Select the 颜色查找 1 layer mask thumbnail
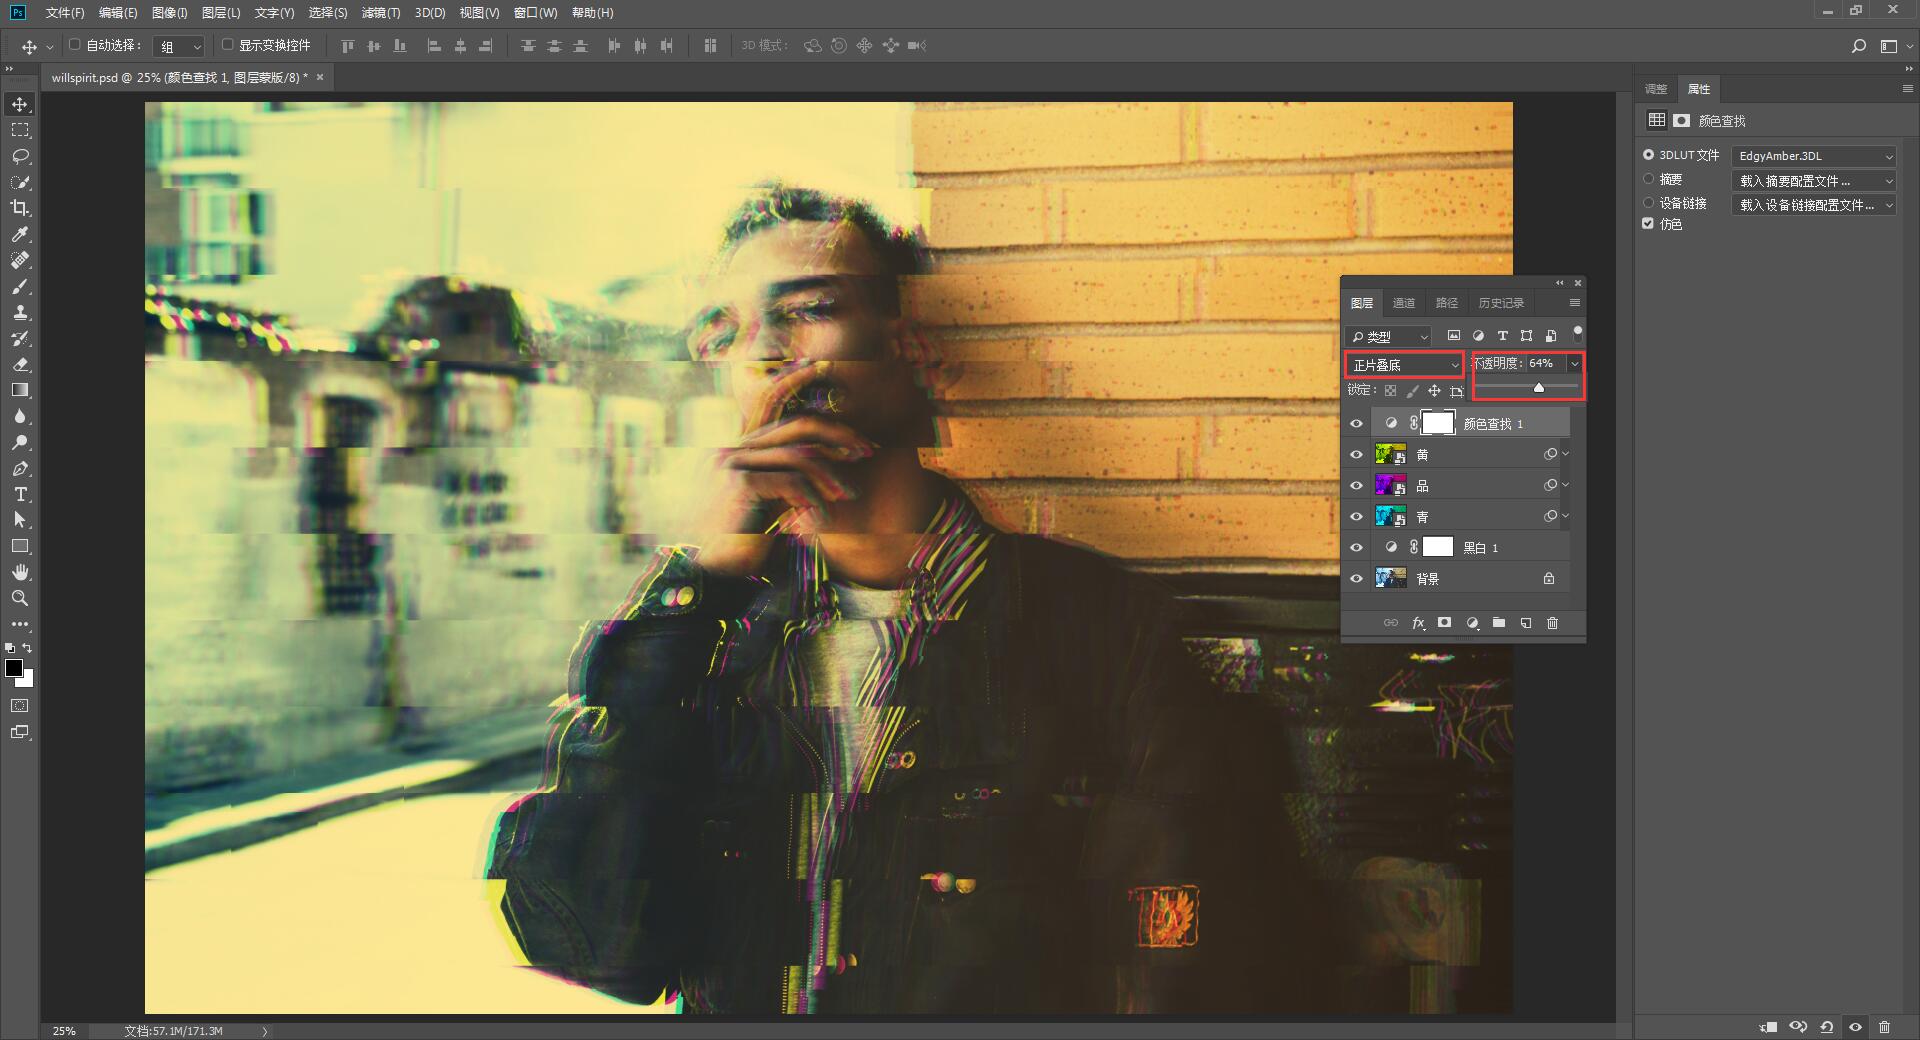The width and height of the screenshot is (1920, 1040). tap(1438, 423)
